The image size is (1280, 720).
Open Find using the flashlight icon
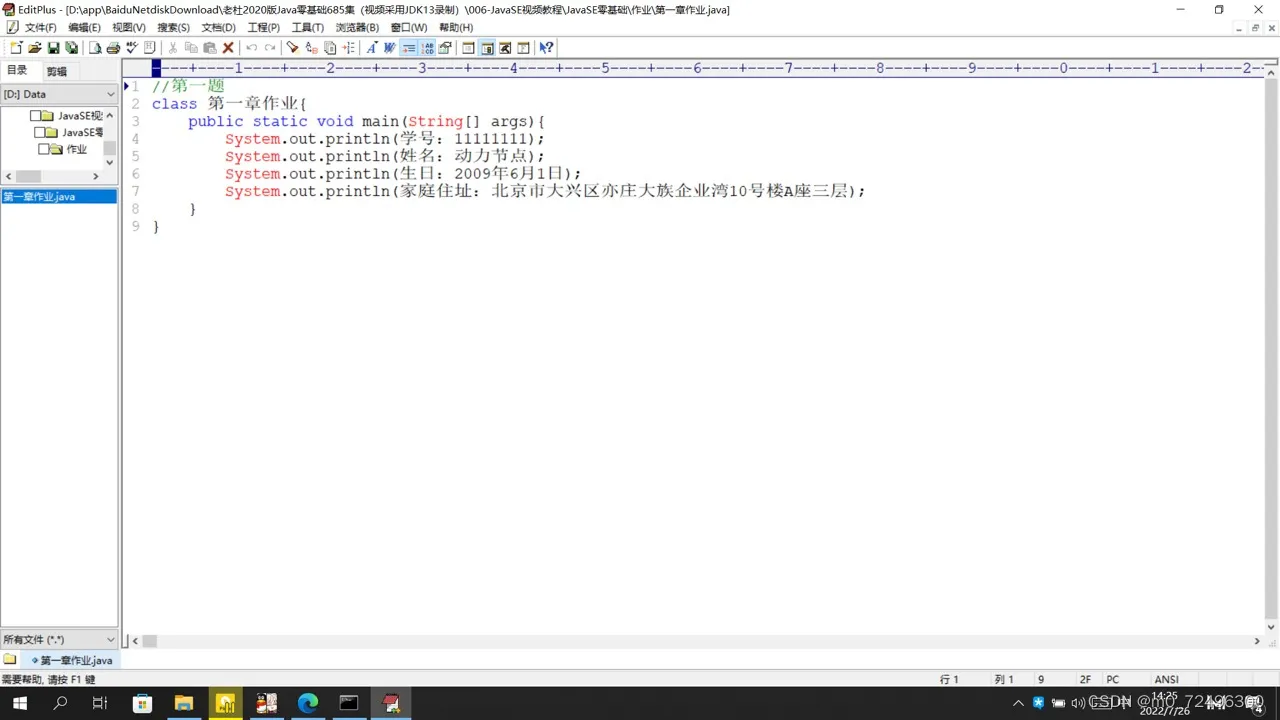[293, 47]
